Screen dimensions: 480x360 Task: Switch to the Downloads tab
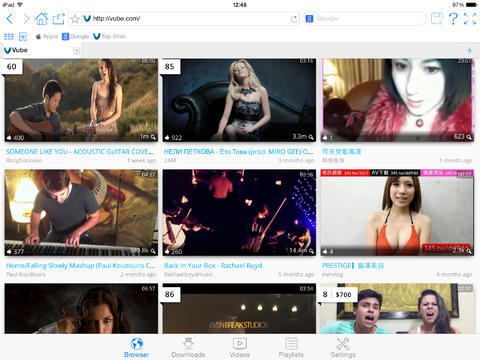(x=188, y=347)
